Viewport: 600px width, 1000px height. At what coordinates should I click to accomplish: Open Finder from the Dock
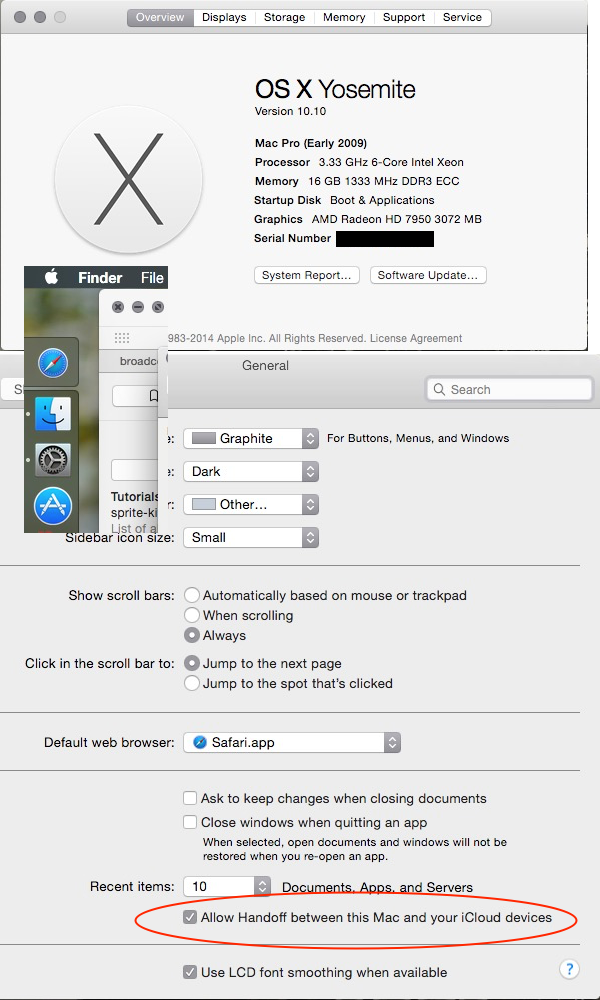pos(53,413)
